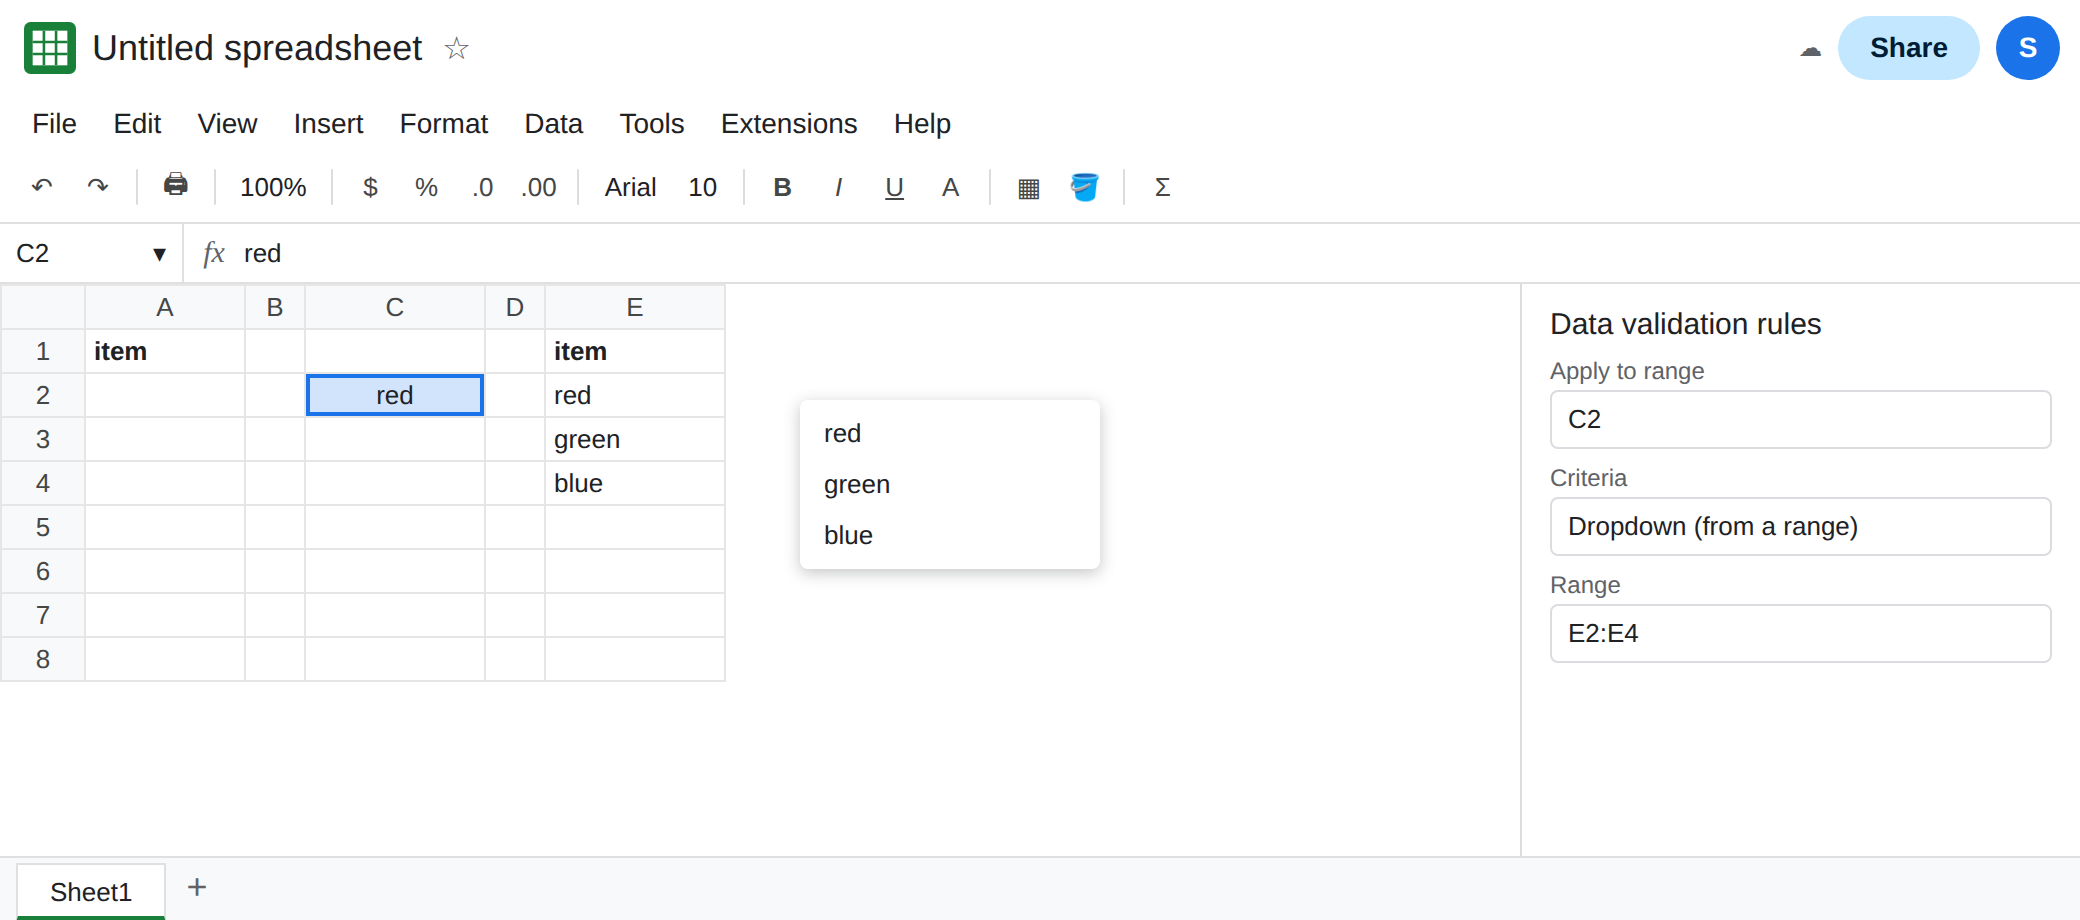Open the Insert menu
Viewport: 2080px width, 920px height.
pos(328,124)
